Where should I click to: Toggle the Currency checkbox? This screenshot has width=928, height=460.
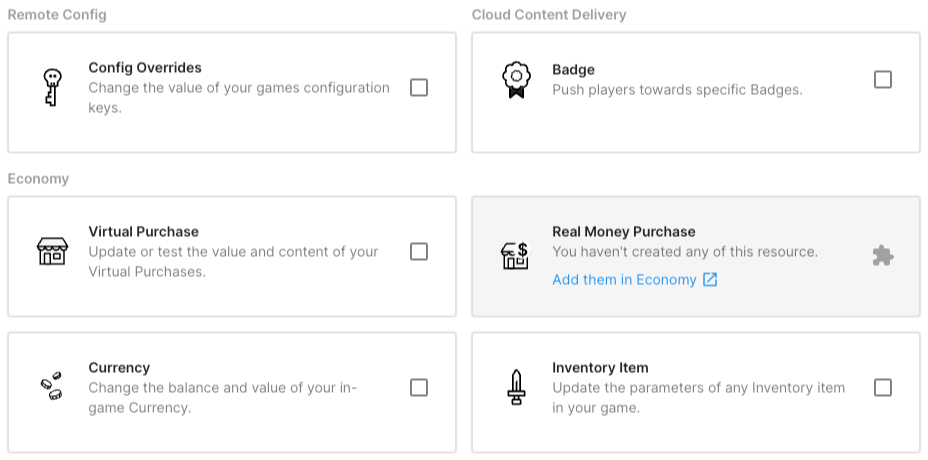click(419, 387)
